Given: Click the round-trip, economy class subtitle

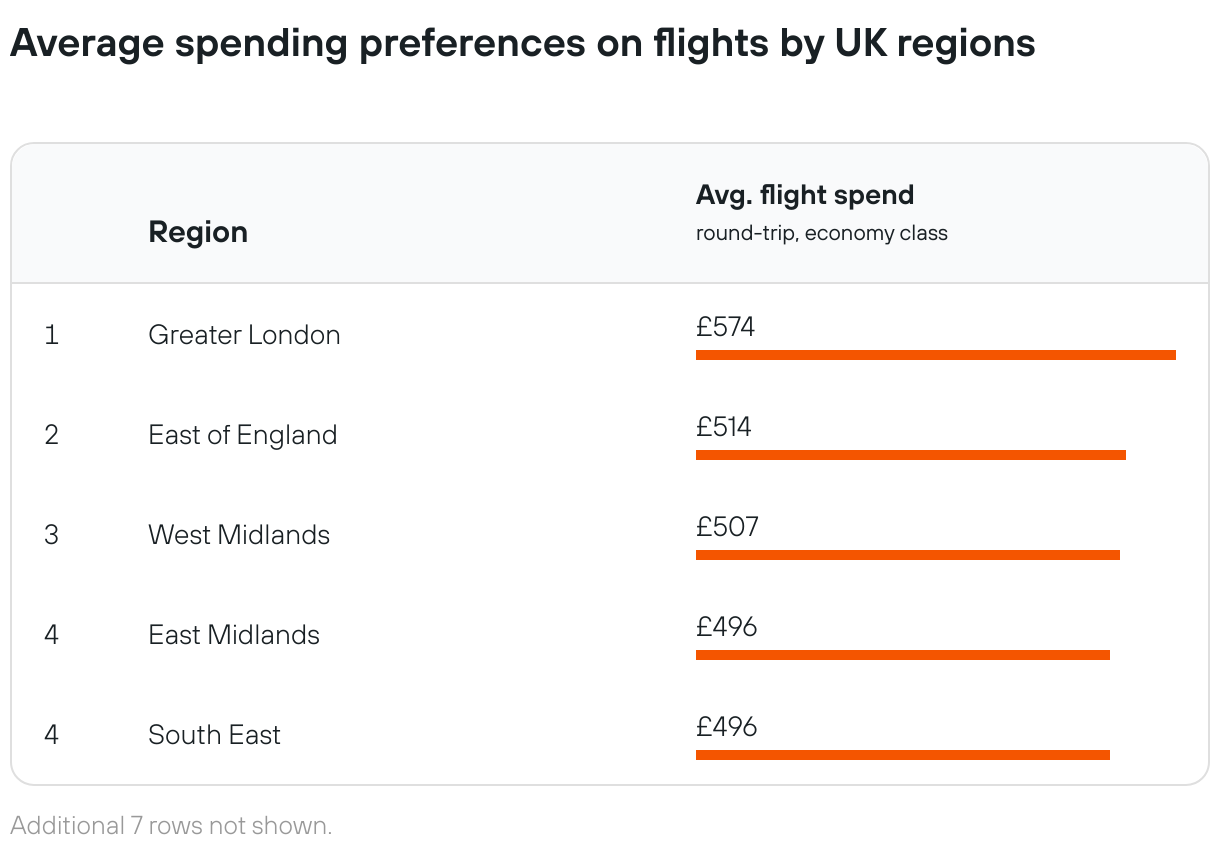Looking at the screenshot, I should coord(821,234).
